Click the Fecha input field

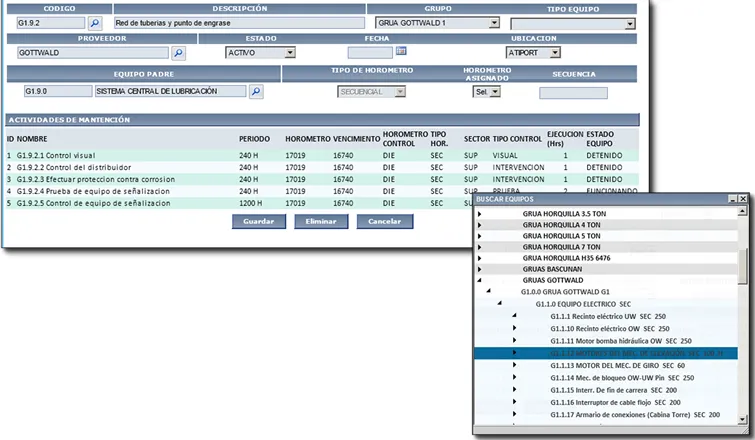370,52
